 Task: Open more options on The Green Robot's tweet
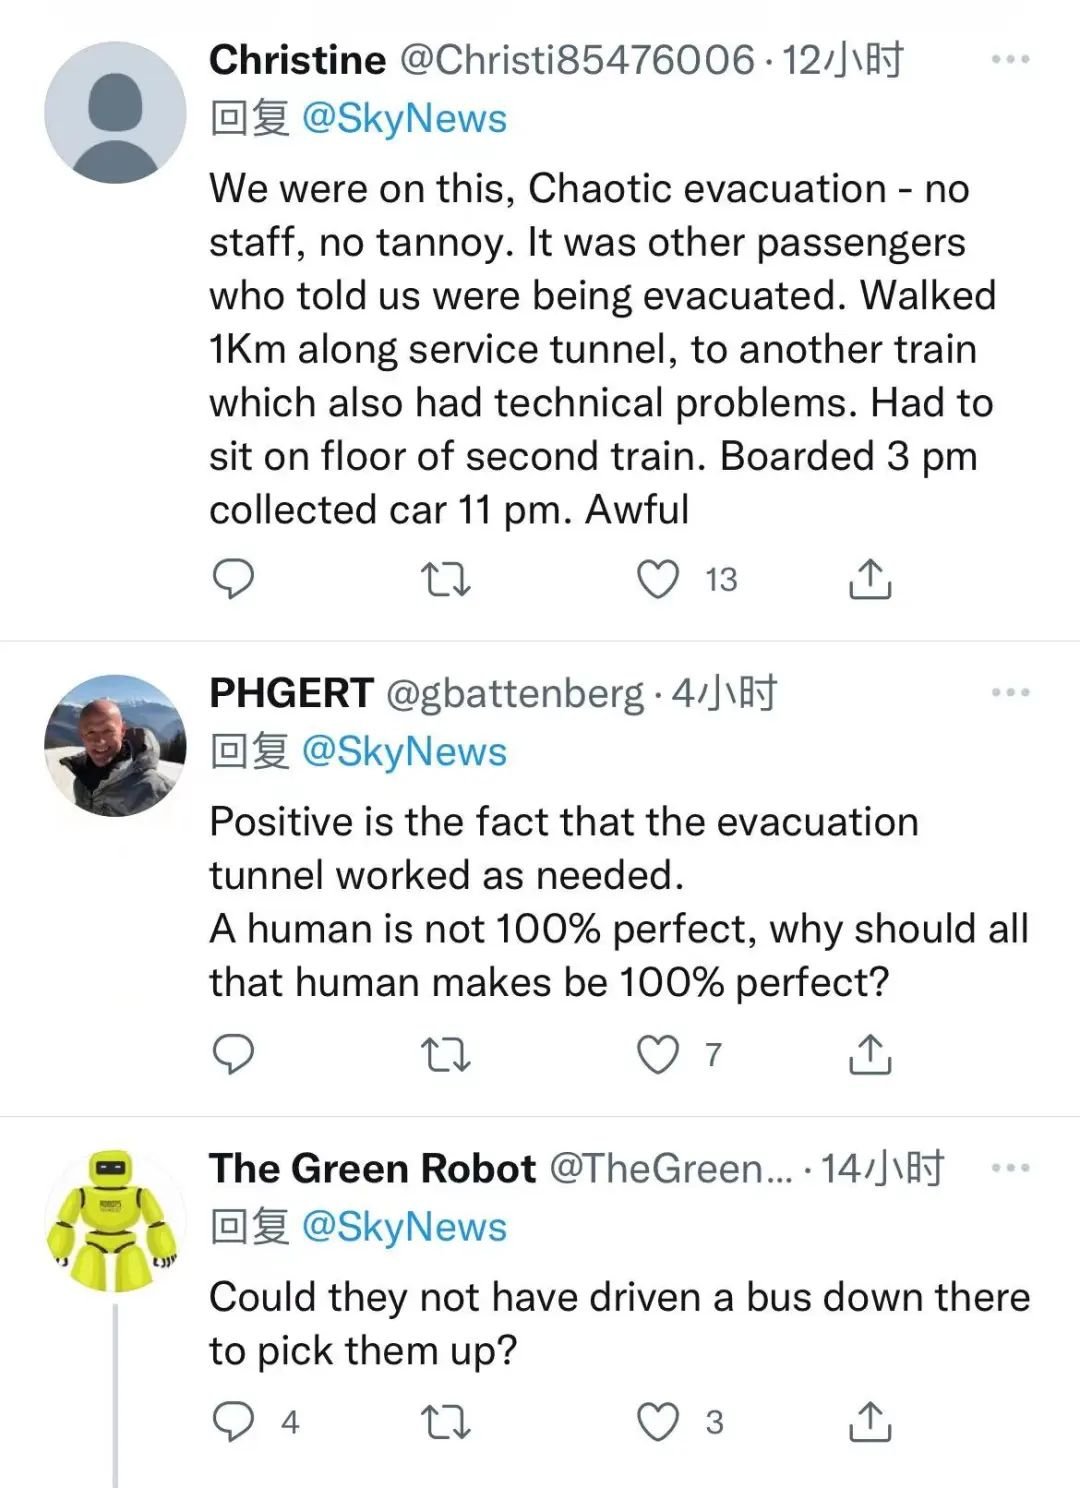click(1010, 1167)
